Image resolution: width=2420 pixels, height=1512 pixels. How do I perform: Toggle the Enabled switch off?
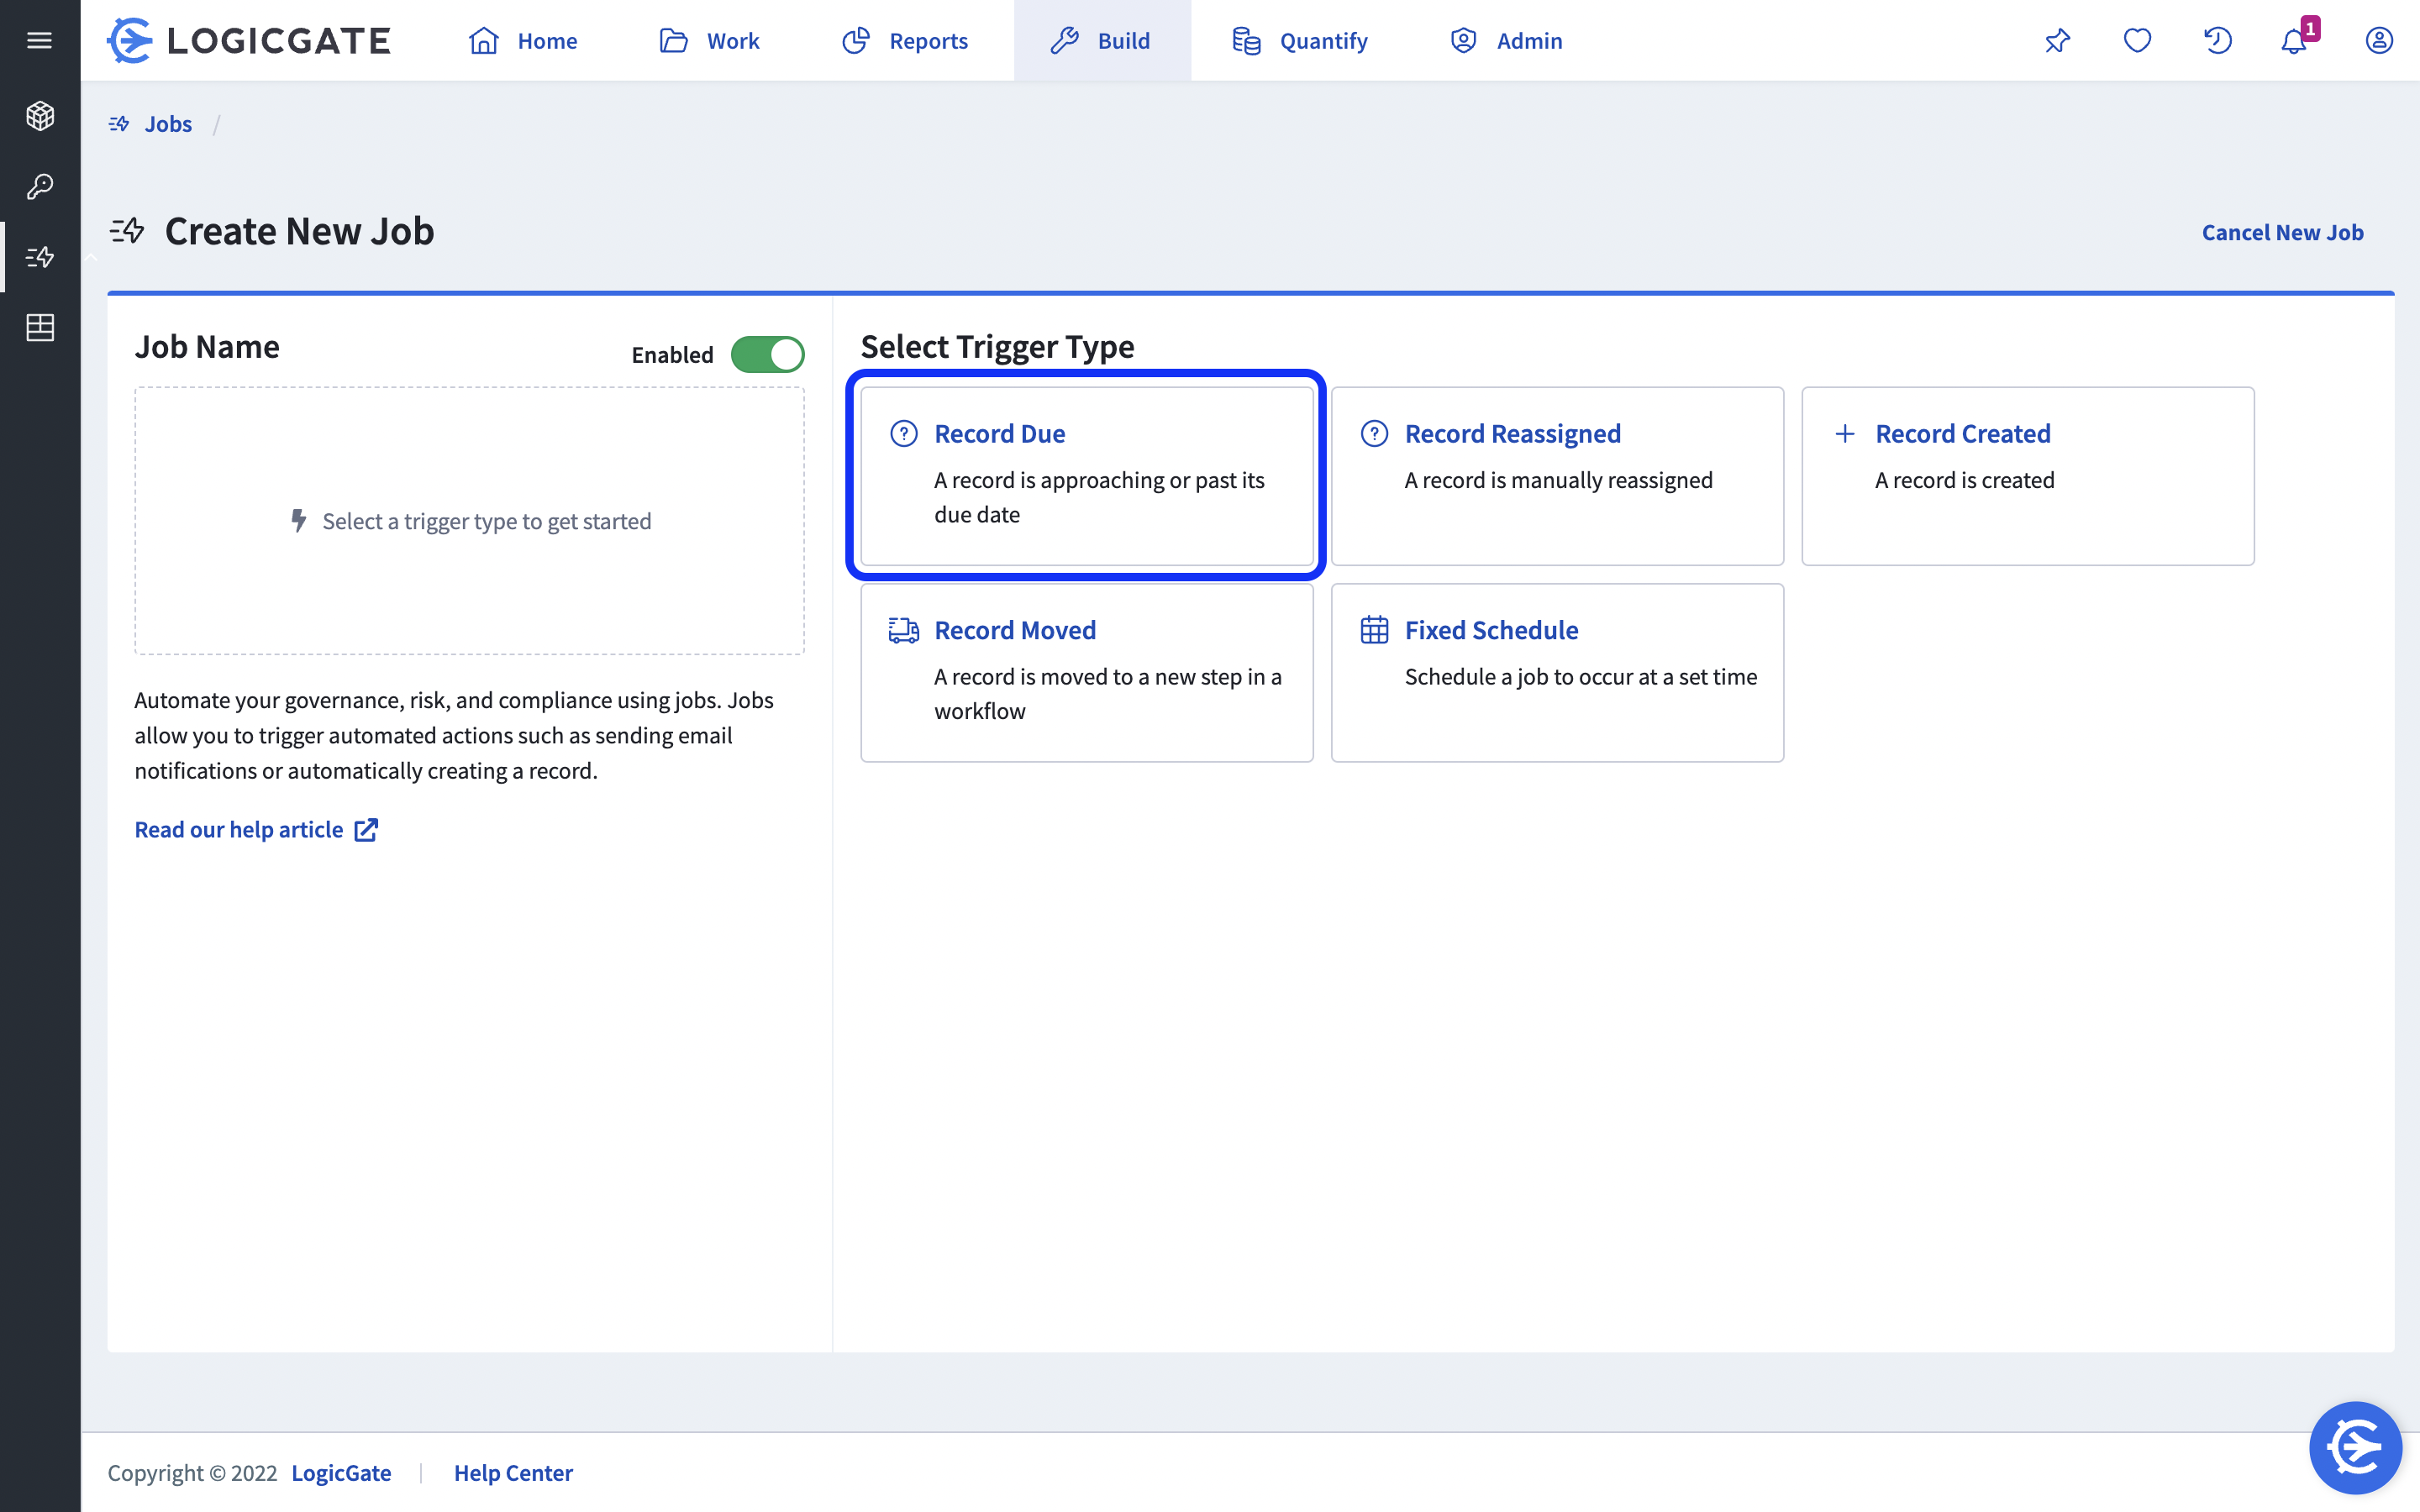tap(768, 354)
